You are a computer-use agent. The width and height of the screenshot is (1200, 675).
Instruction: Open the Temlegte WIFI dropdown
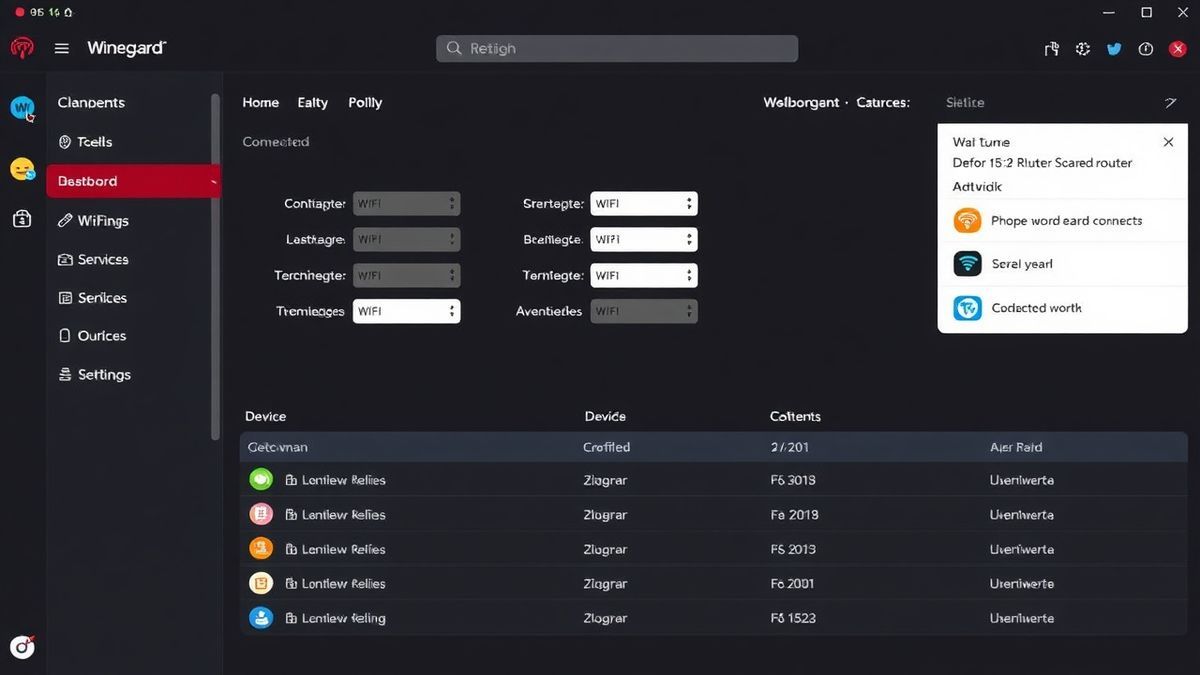click(644, 275)
